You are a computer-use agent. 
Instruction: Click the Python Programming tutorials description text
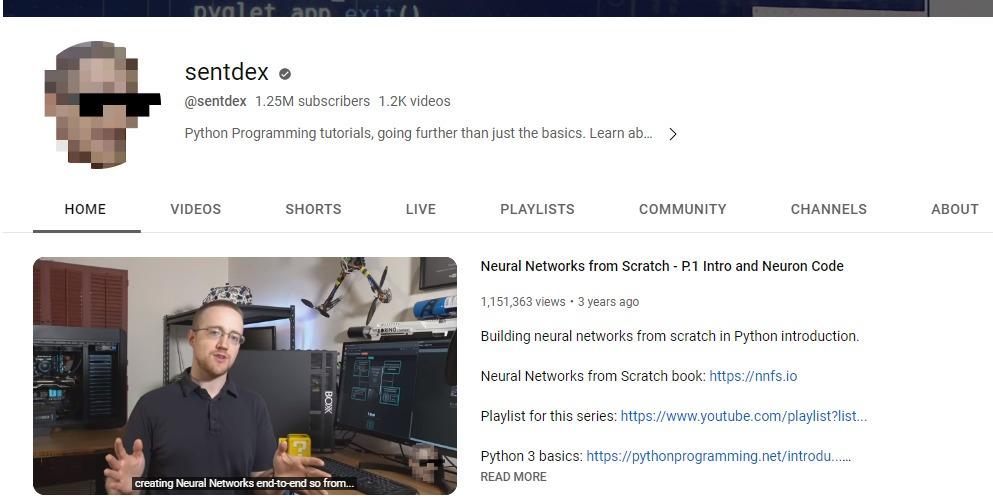click(419, 134)
